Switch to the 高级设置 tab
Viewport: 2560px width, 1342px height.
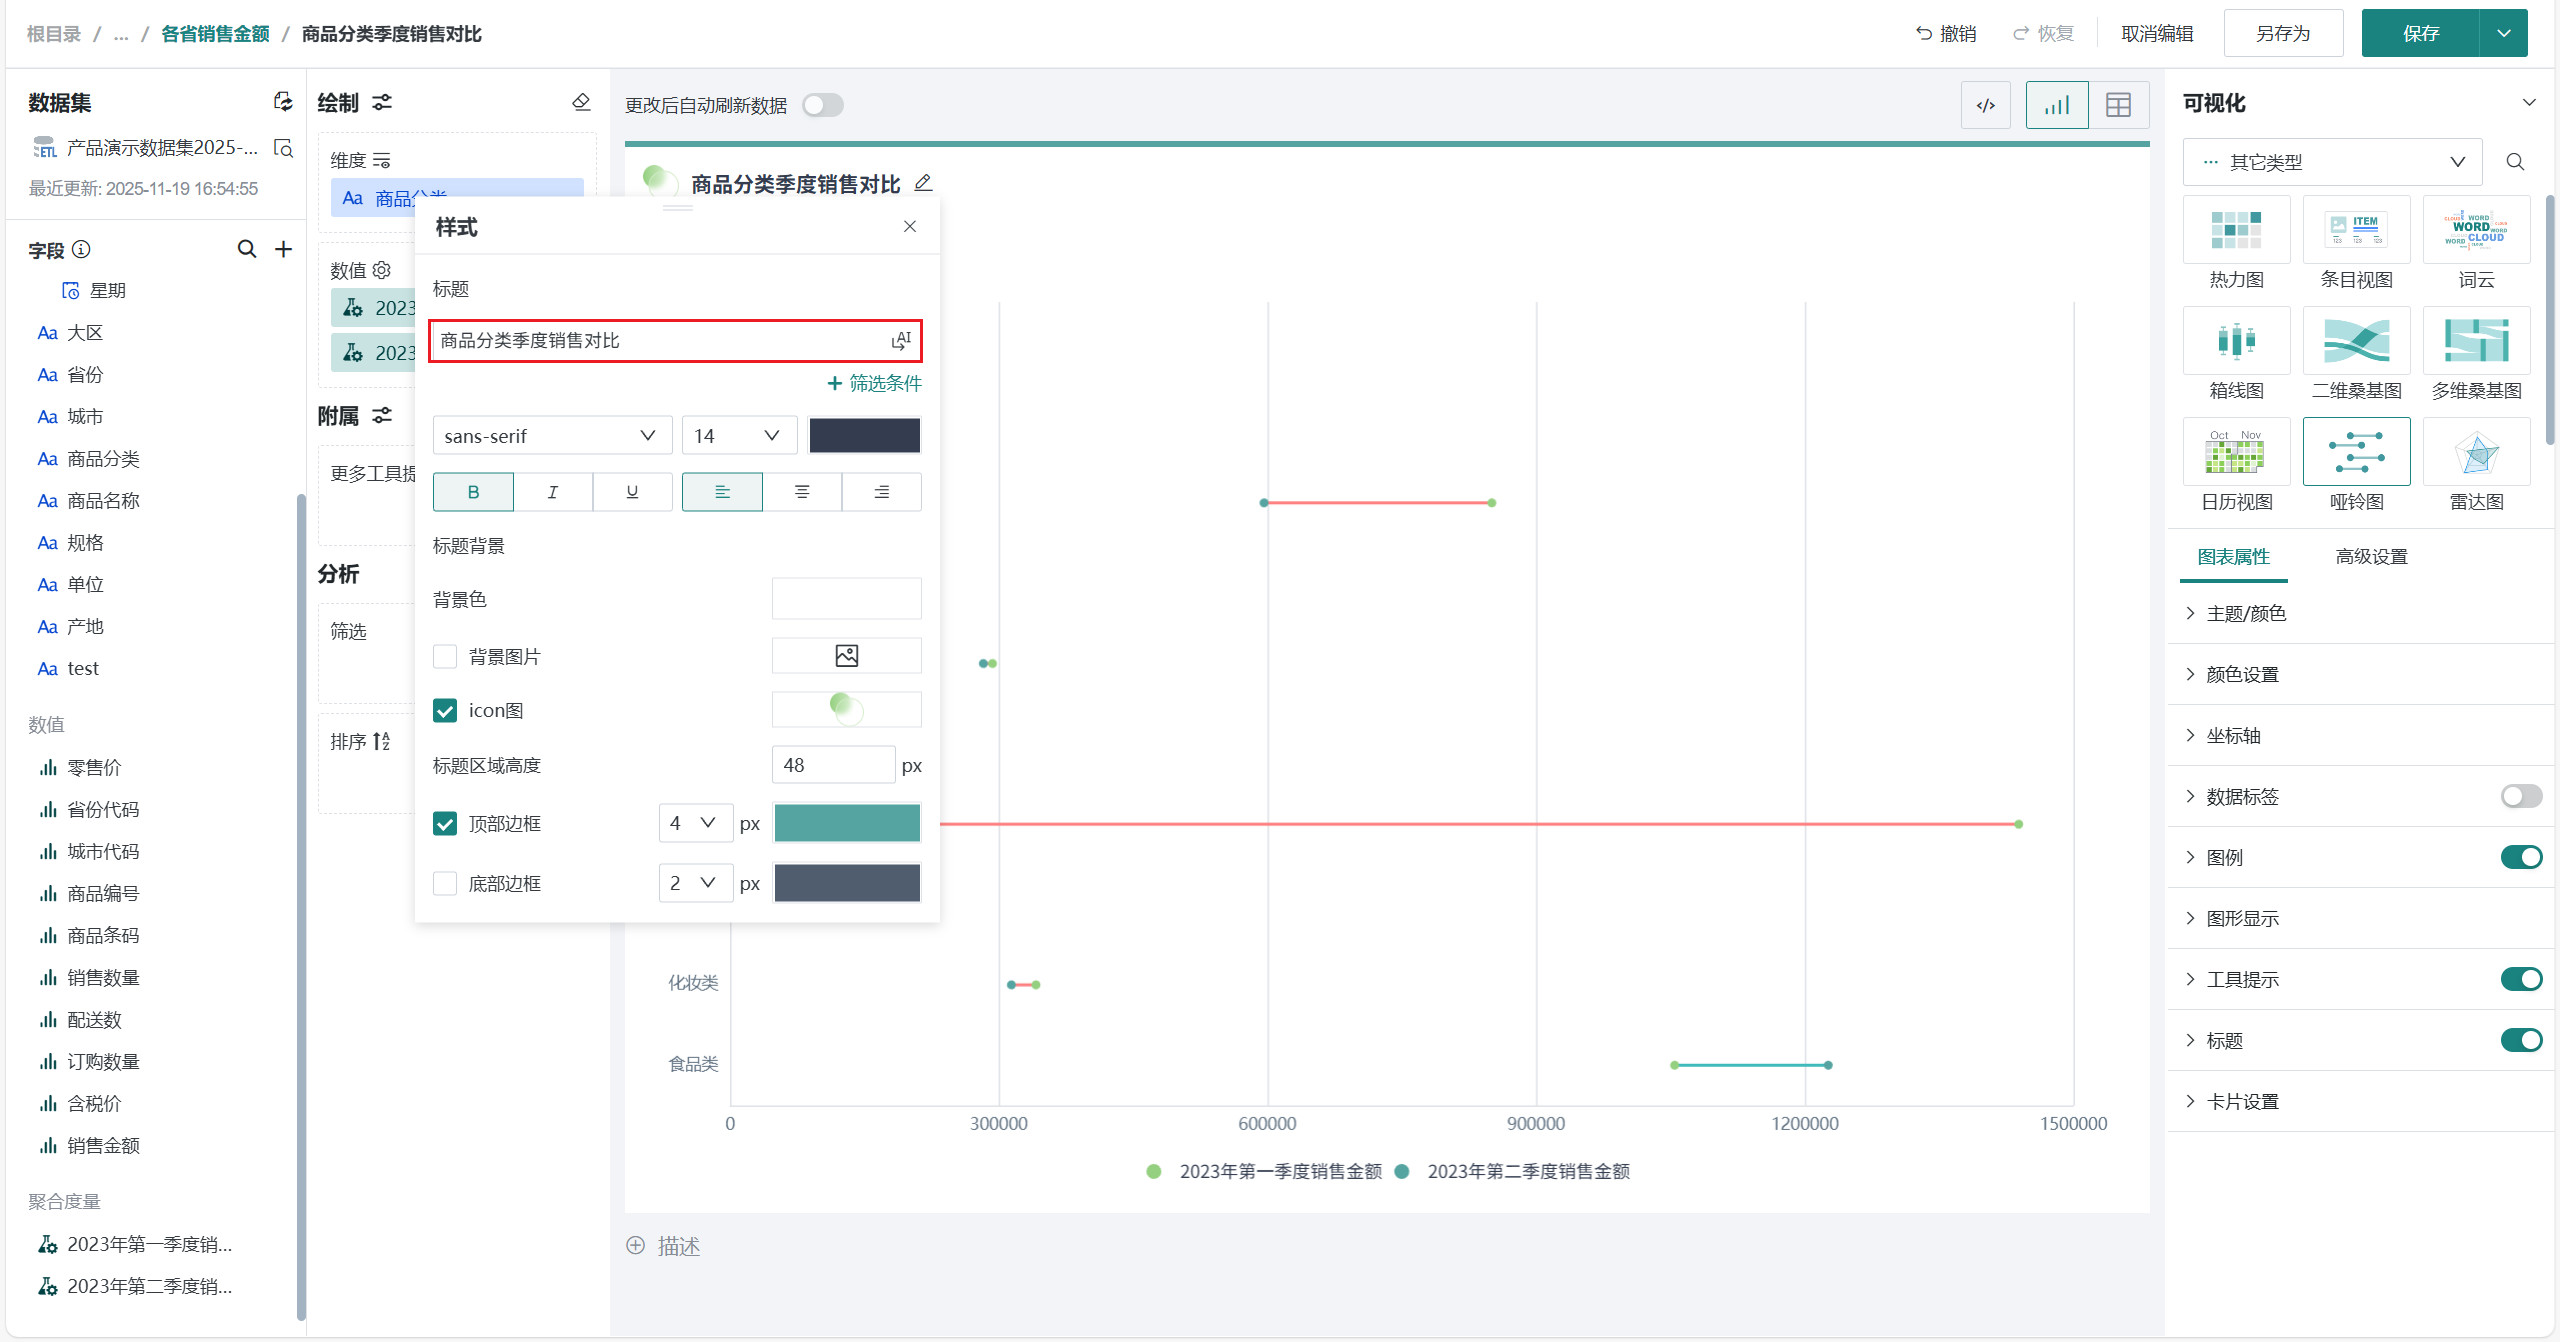click(2370, 557)
